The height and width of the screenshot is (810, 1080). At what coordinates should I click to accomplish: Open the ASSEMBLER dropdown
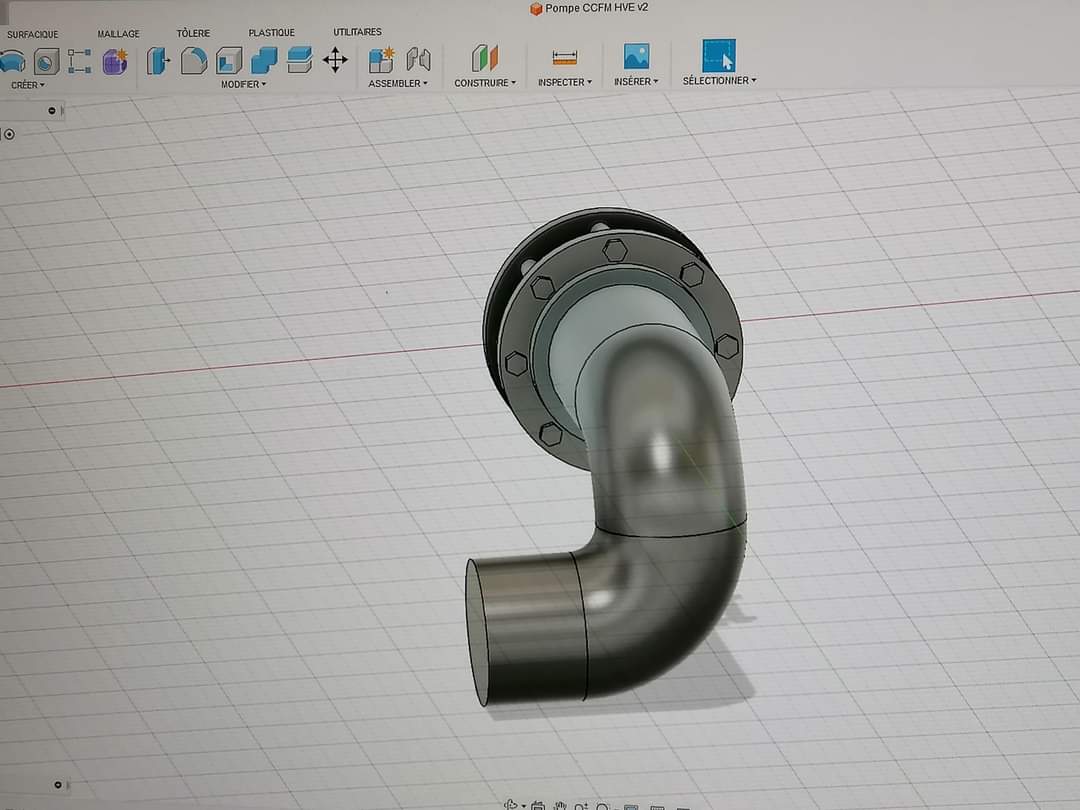click(x=397, y=83)
